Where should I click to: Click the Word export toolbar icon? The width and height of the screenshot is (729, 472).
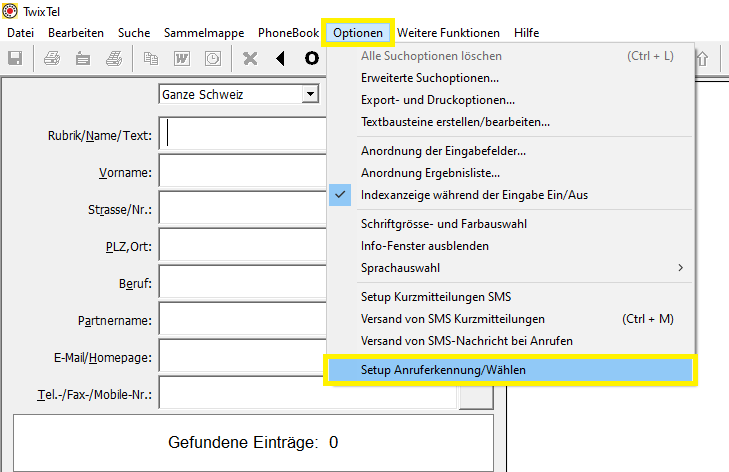182,58
